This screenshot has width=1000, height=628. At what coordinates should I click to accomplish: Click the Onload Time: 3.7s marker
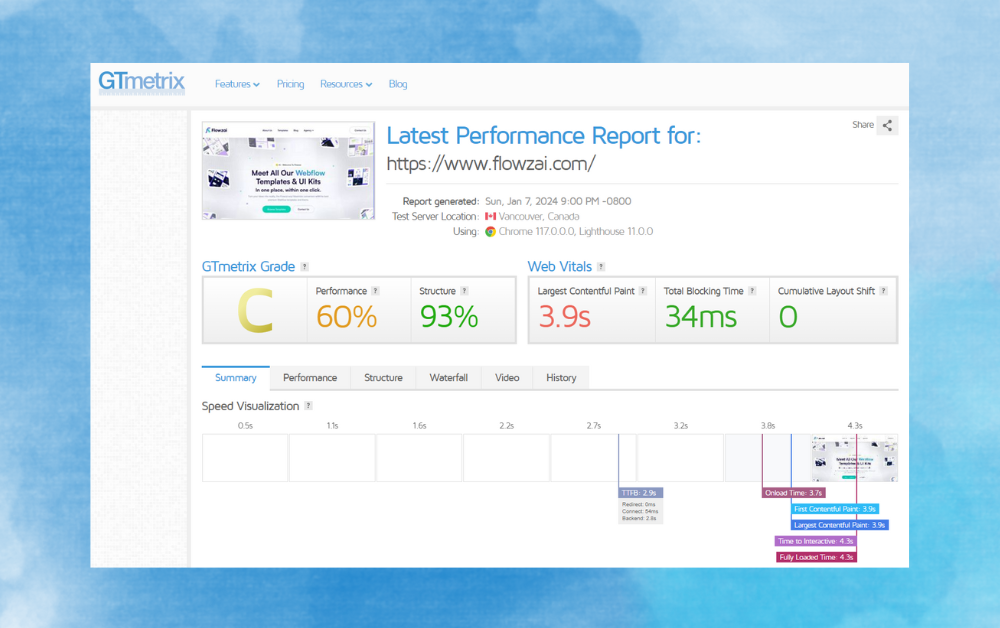[794, 493]
